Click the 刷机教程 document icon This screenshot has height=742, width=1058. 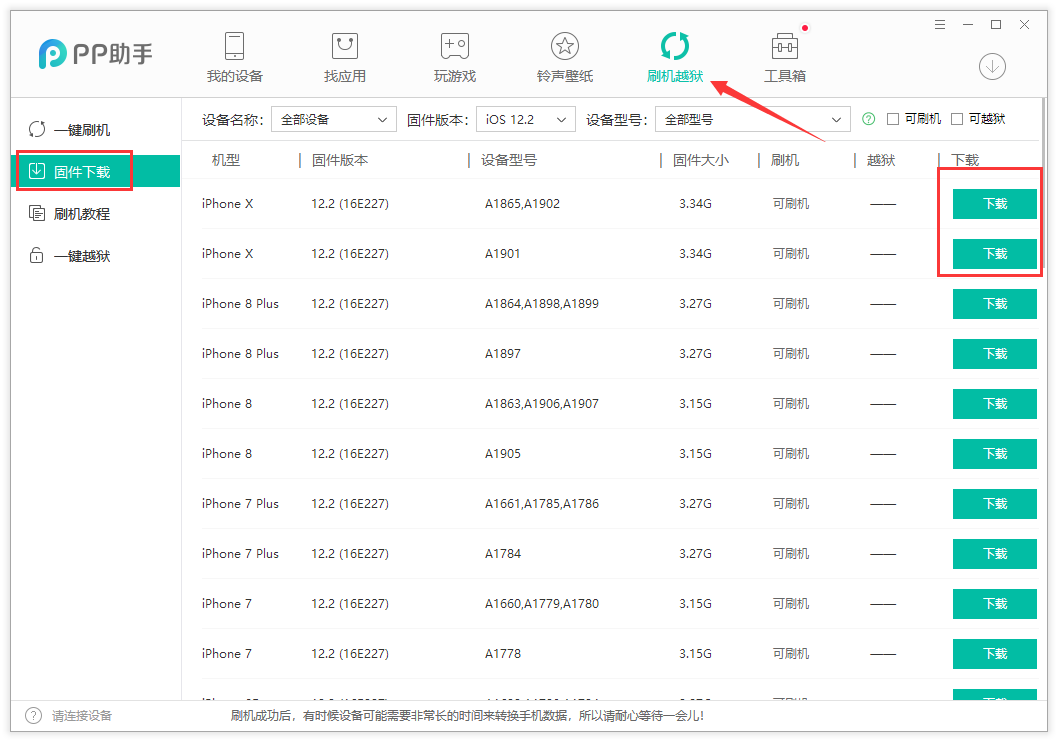pyautogui.click(x=36, y=213)
